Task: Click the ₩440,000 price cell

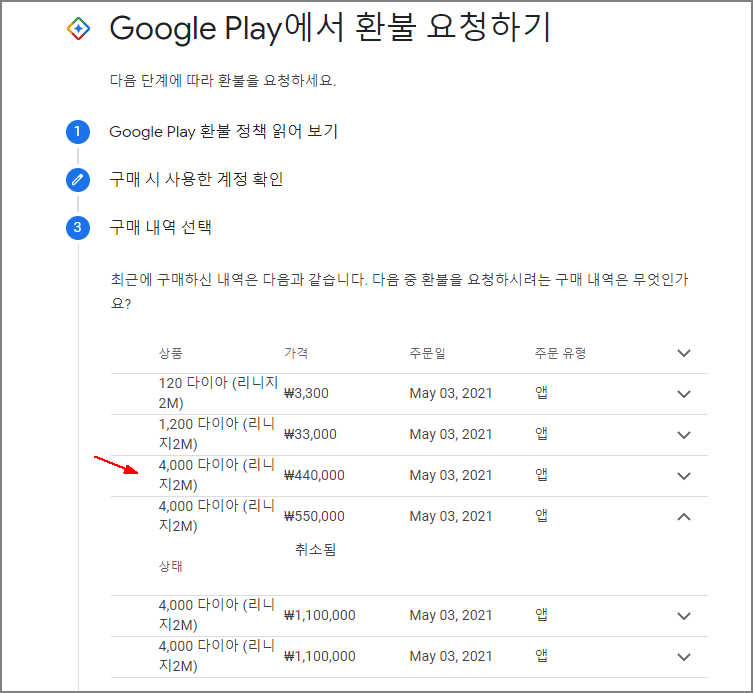Action: [314, 475]
